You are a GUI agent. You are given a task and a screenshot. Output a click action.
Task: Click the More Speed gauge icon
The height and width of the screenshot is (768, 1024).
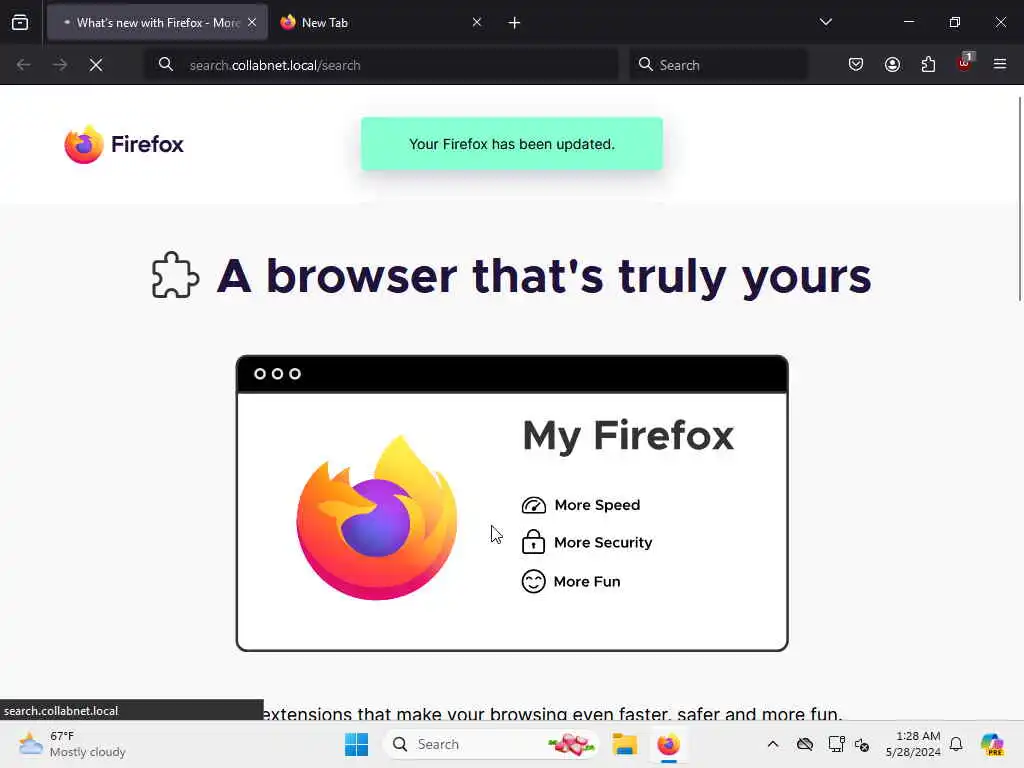coord(534,505)
